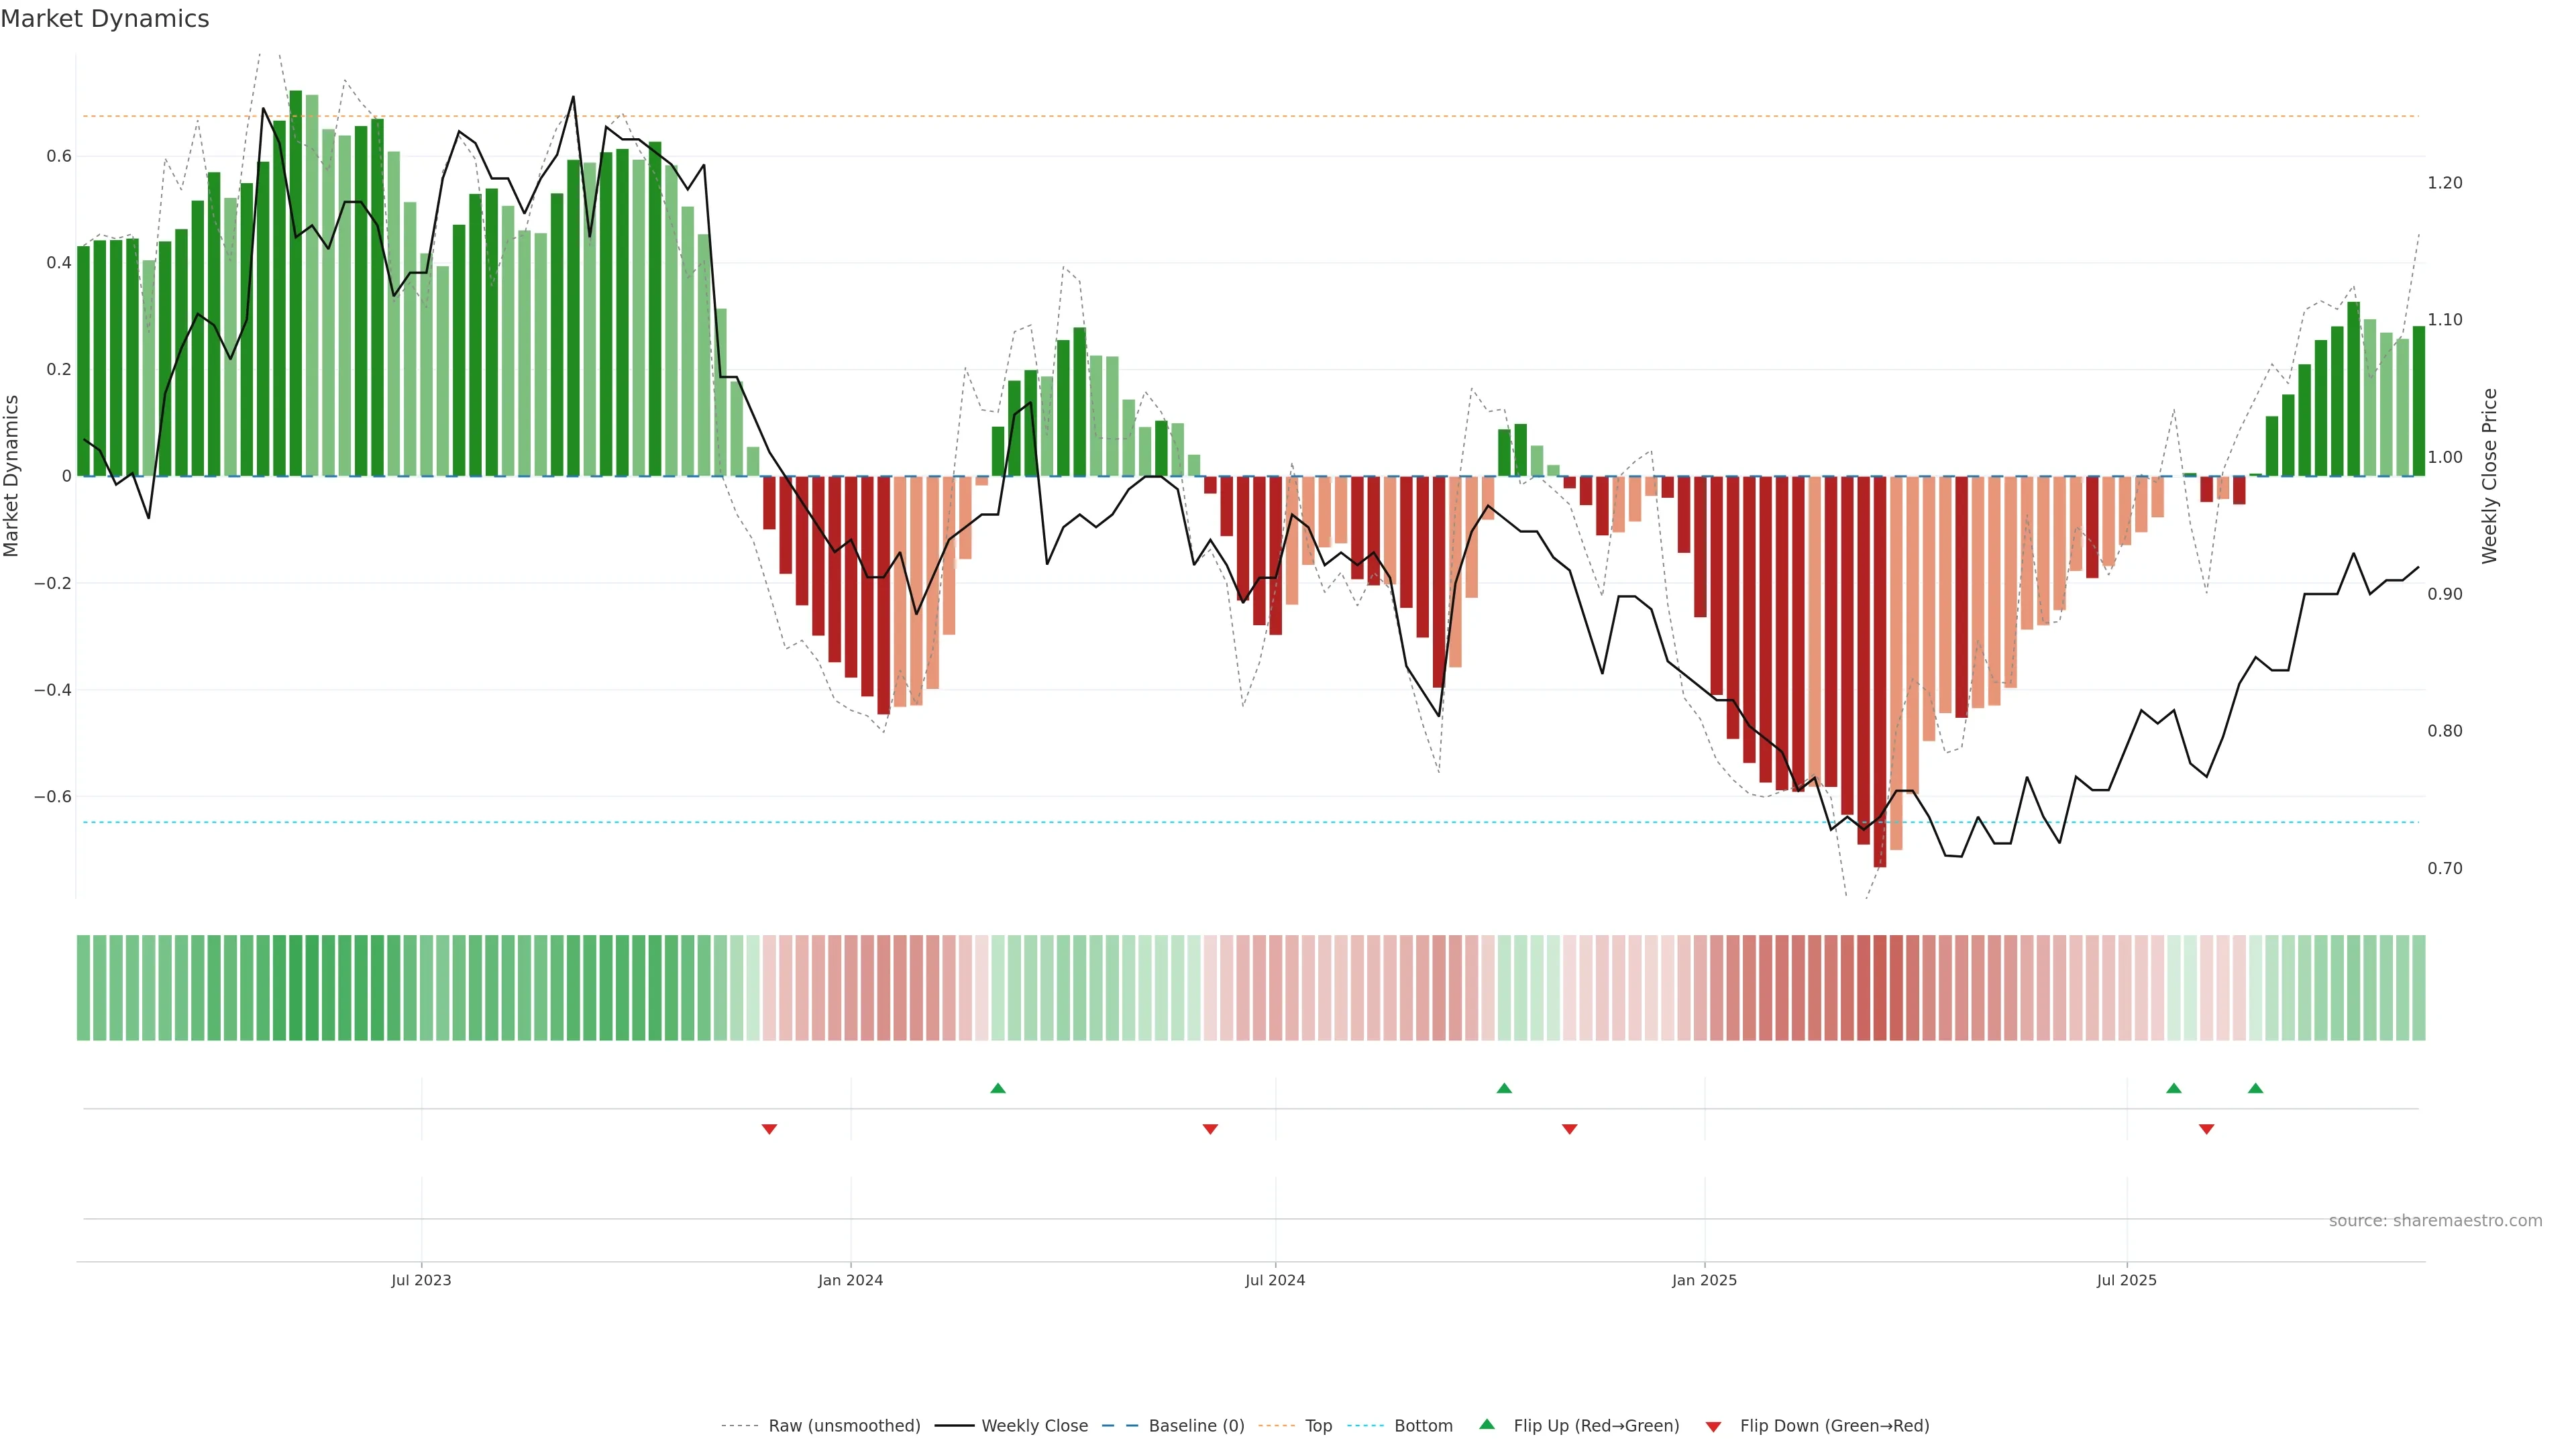This screenshot has width=2576, height=1449.
Task: Click red flip-down marker before Jul 2024
Action: [1210, 1129]
